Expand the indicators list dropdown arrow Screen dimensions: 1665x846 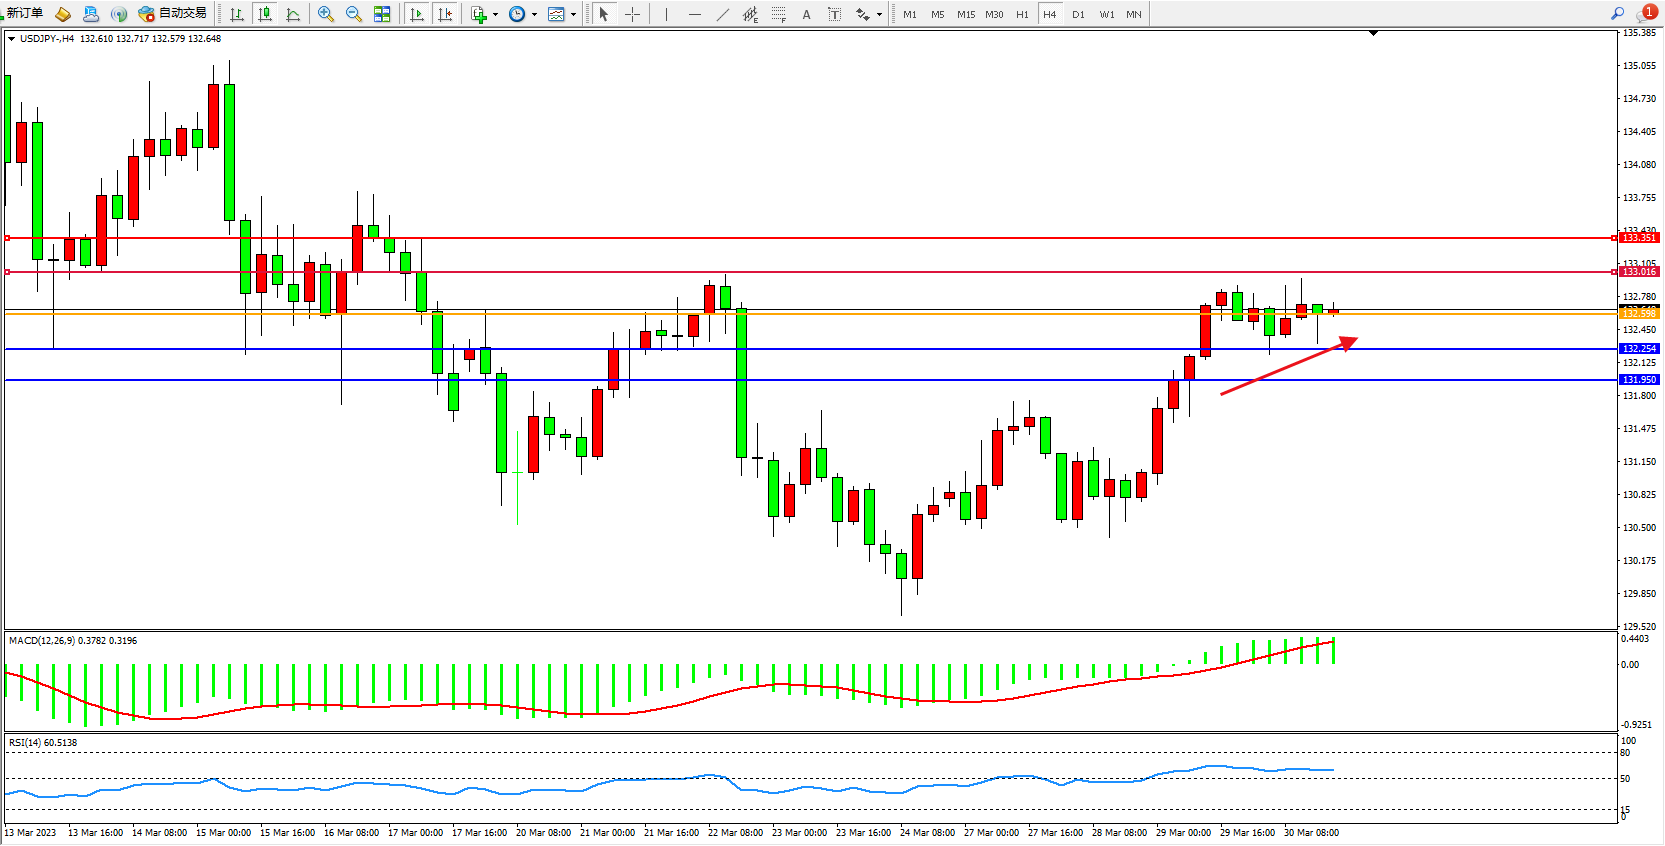(495, 14)
